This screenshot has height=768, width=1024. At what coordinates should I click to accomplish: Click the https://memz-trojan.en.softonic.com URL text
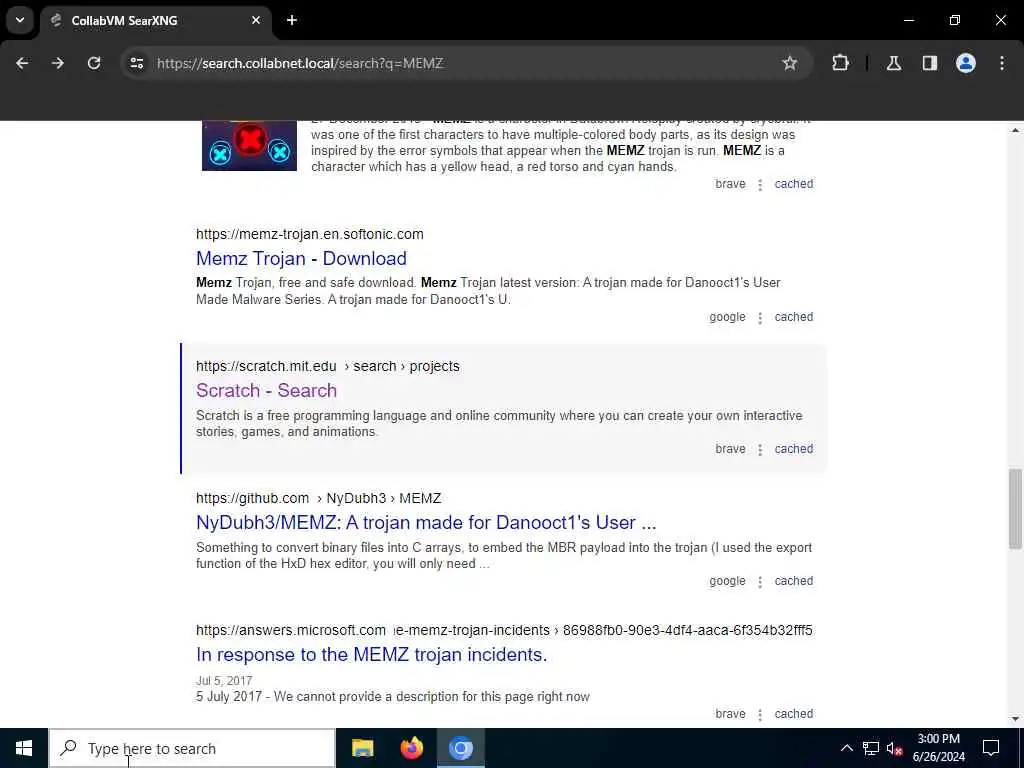click(310, 234)
